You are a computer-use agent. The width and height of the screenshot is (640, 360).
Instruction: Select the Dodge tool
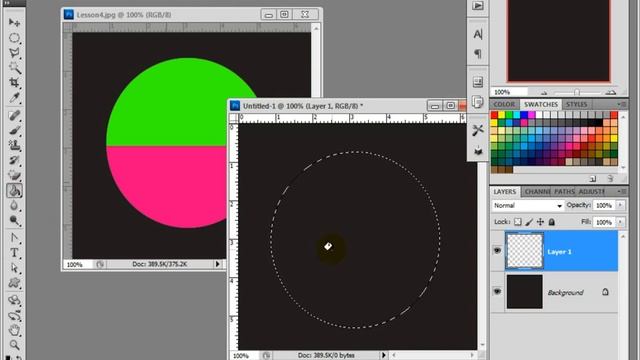point(14,220)
